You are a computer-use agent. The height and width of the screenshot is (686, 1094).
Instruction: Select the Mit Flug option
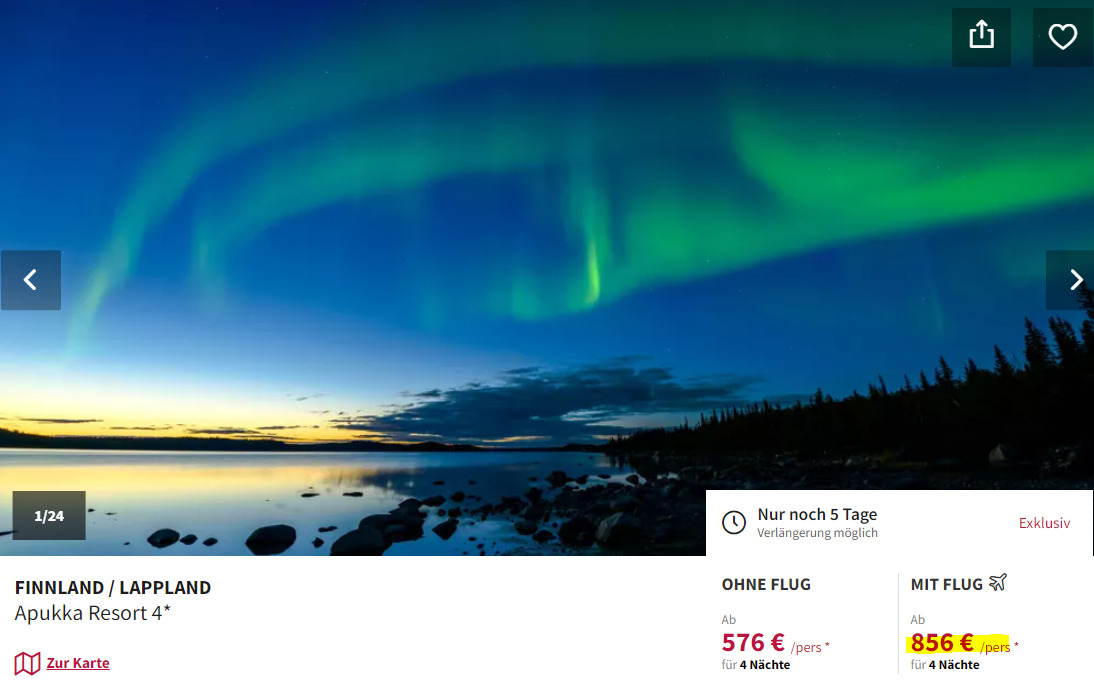point(946,584)
